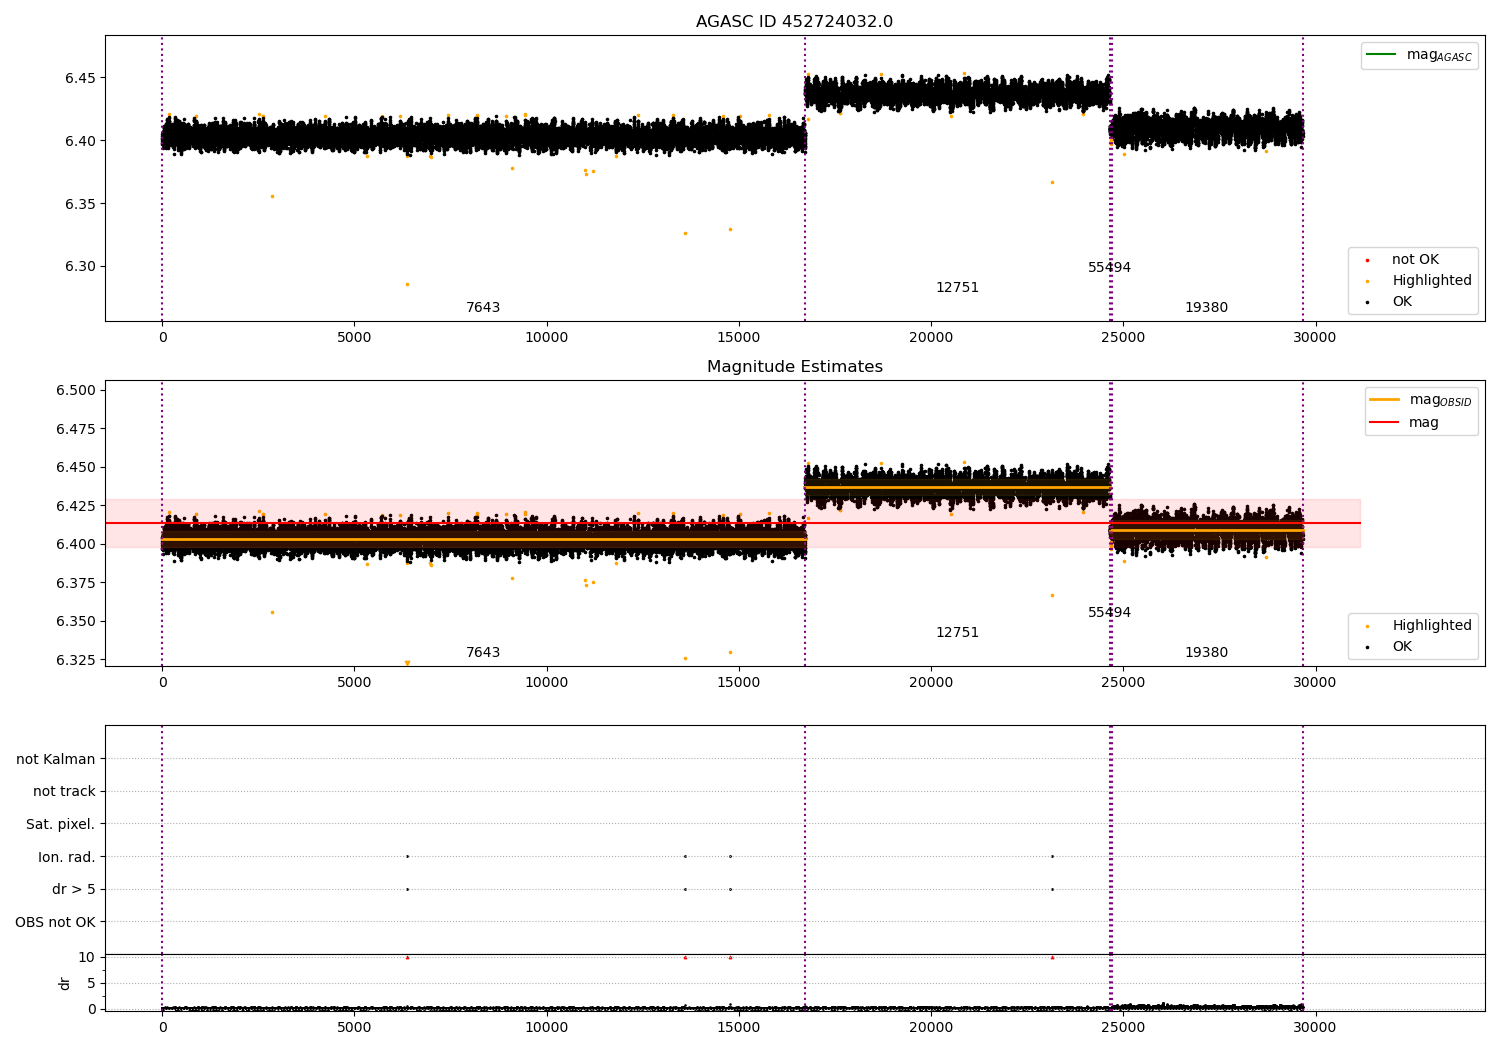Viewport: 1500px width, 1050px height.
Task: Click the 'dr > 5' axis label
Action: 74,889
